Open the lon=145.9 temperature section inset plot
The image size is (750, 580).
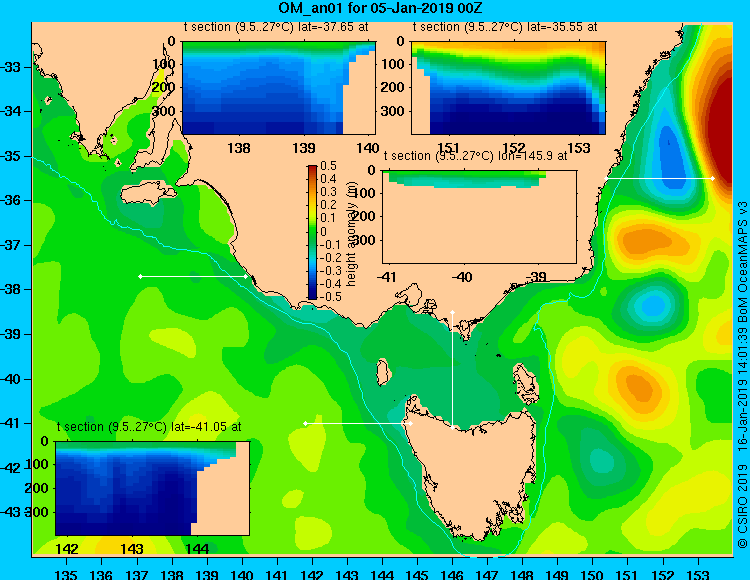pos(480,217)
